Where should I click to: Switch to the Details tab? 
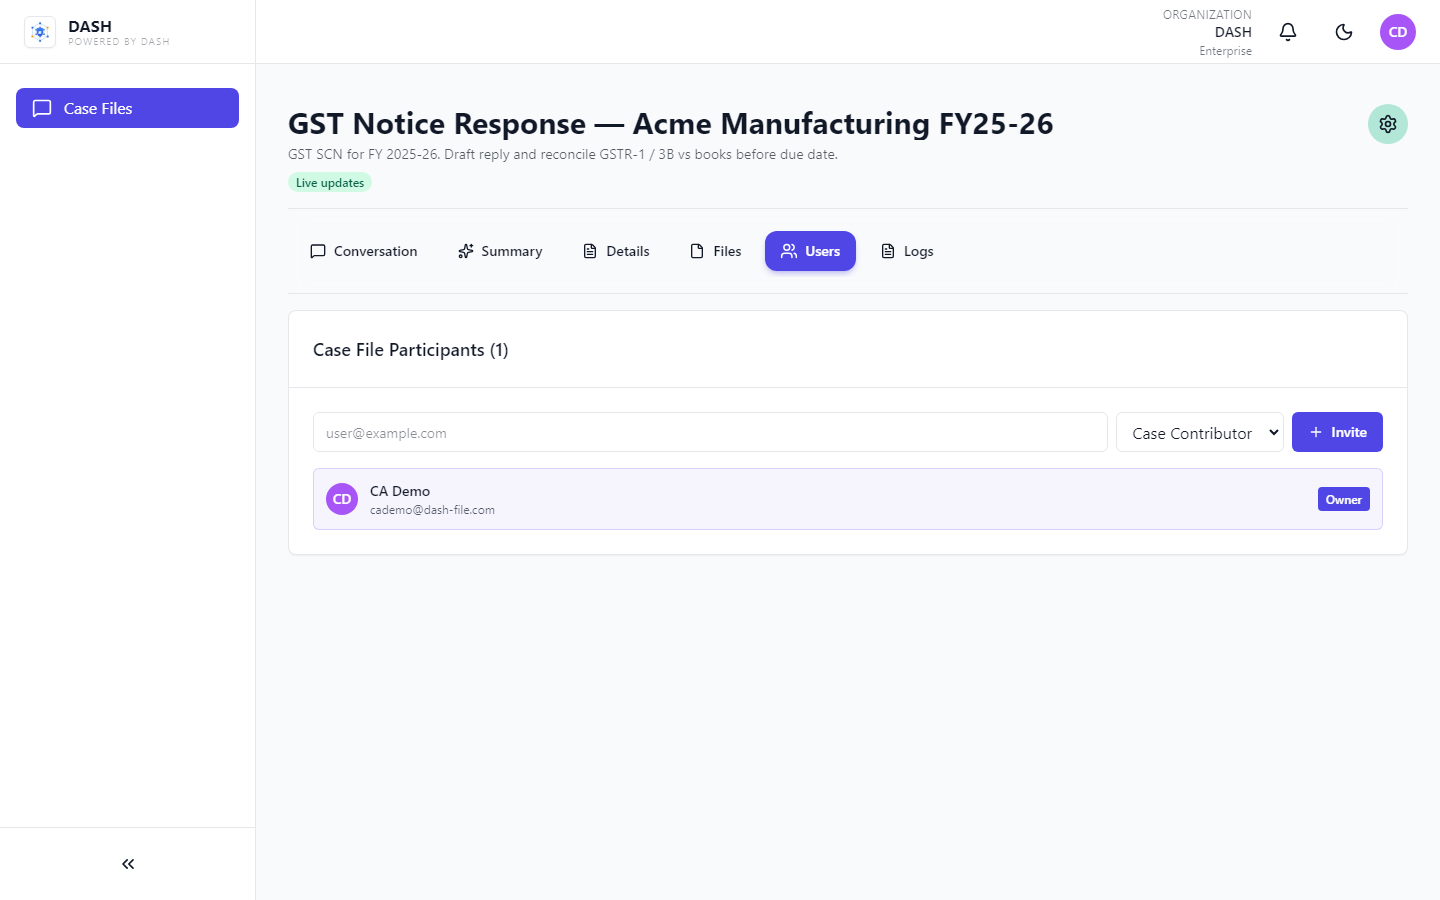click(616, 251)
